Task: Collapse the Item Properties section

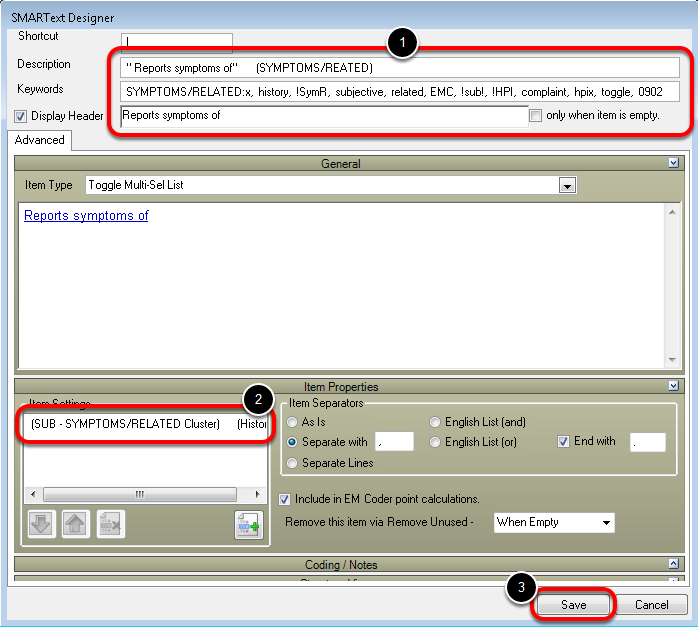Action: [x=674, y=386]
